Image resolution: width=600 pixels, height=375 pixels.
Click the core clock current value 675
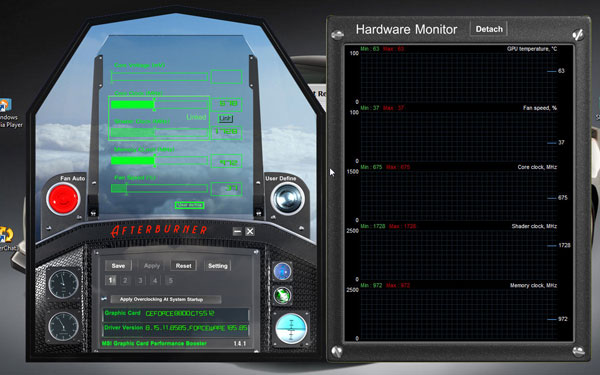pos(563,198)
